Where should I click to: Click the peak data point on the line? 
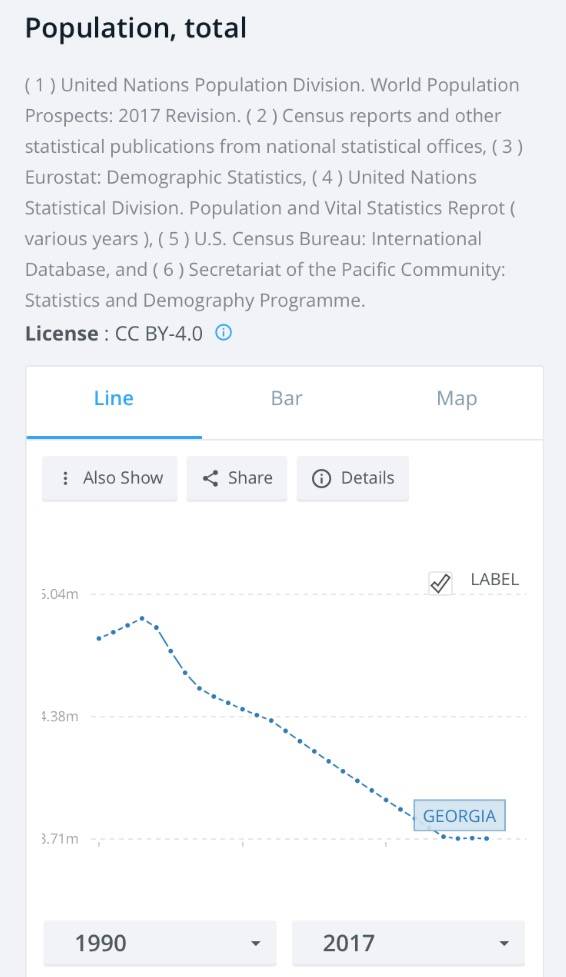tap(142, 618)
